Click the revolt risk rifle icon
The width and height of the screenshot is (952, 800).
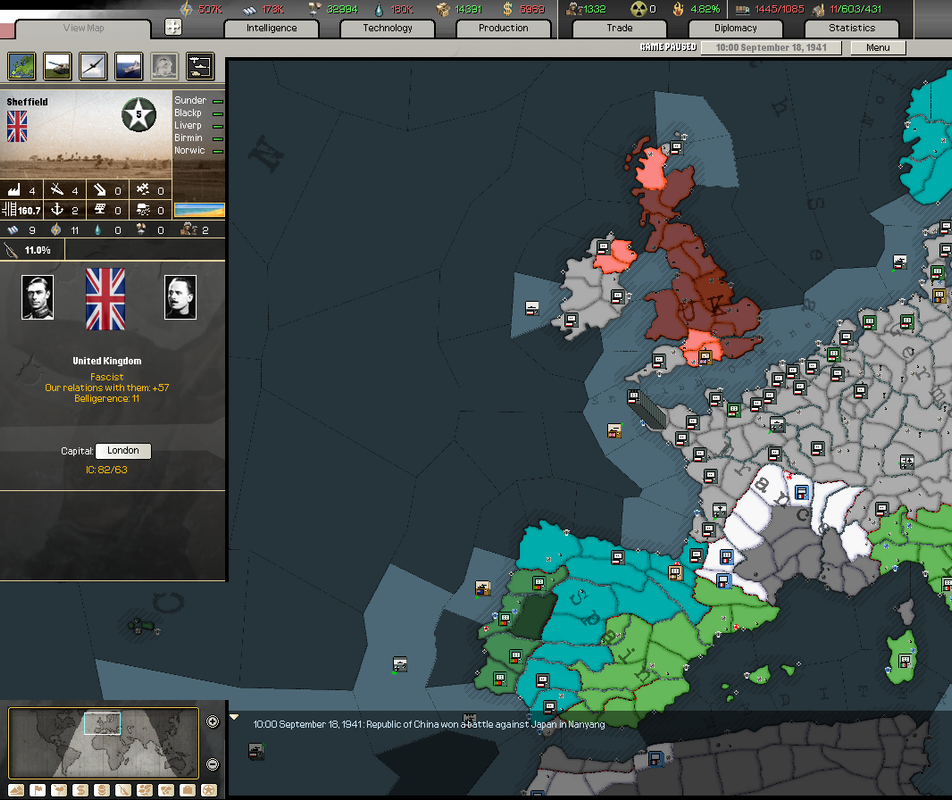(x=11, y=250)
